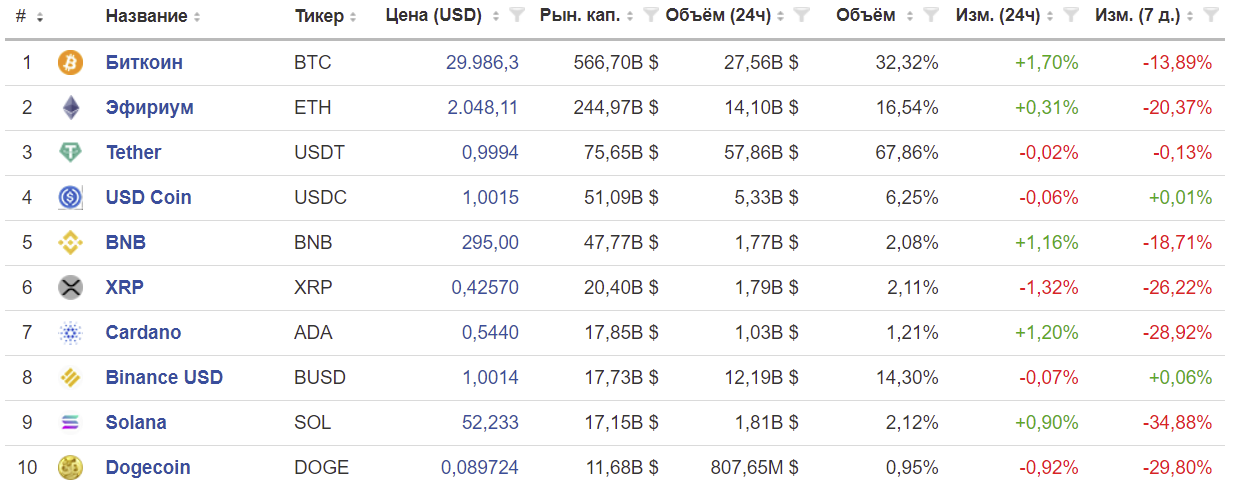Click market cap 244,97B $

(616, 108)
